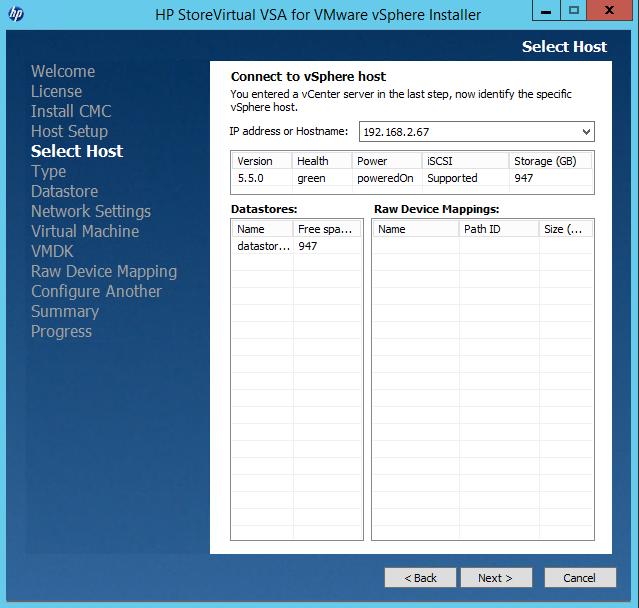Select the host row showing version 5.5.0
This screenshot has height=608, width=639.
click(x=411, y=178)
